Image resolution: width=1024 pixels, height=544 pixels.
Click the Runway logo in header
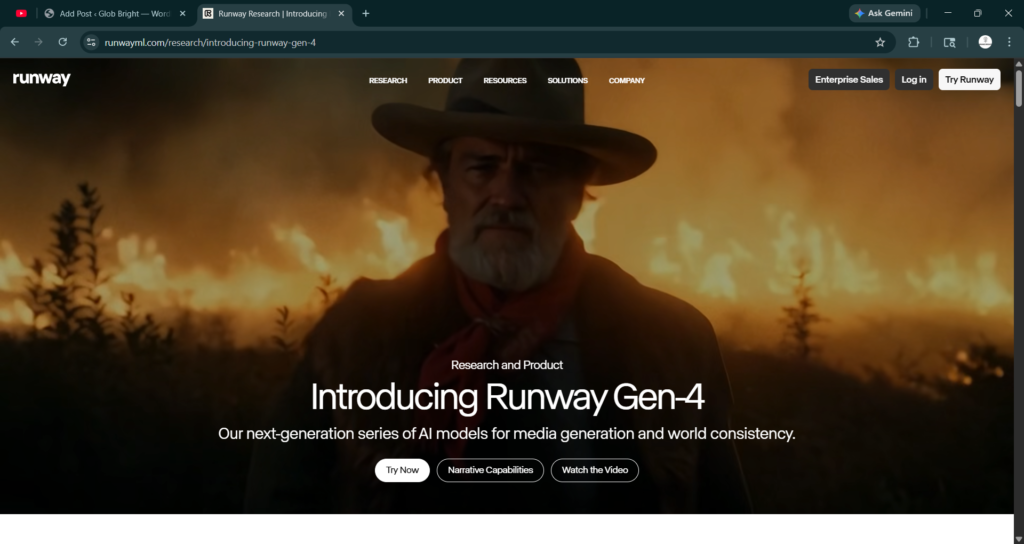(42, 80)
